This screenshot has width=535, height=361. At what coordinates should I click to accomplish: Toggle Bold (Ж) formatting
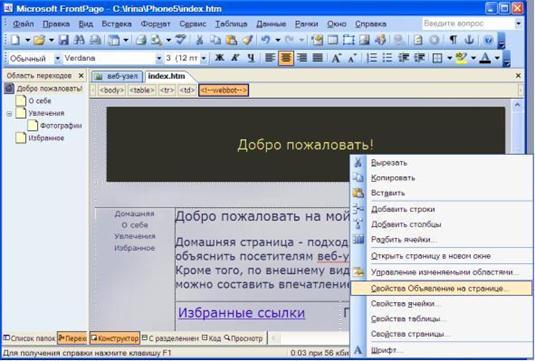[219, 58]
